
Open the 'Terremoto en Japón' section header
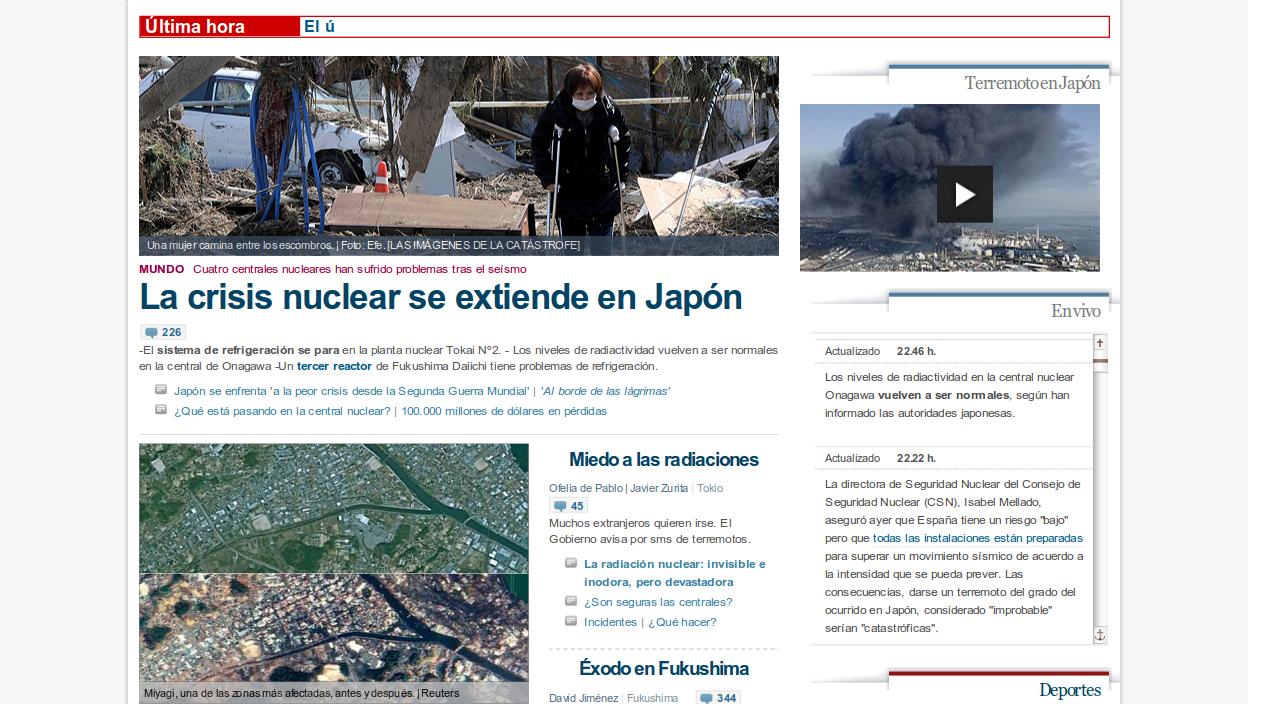(1032, 83)
